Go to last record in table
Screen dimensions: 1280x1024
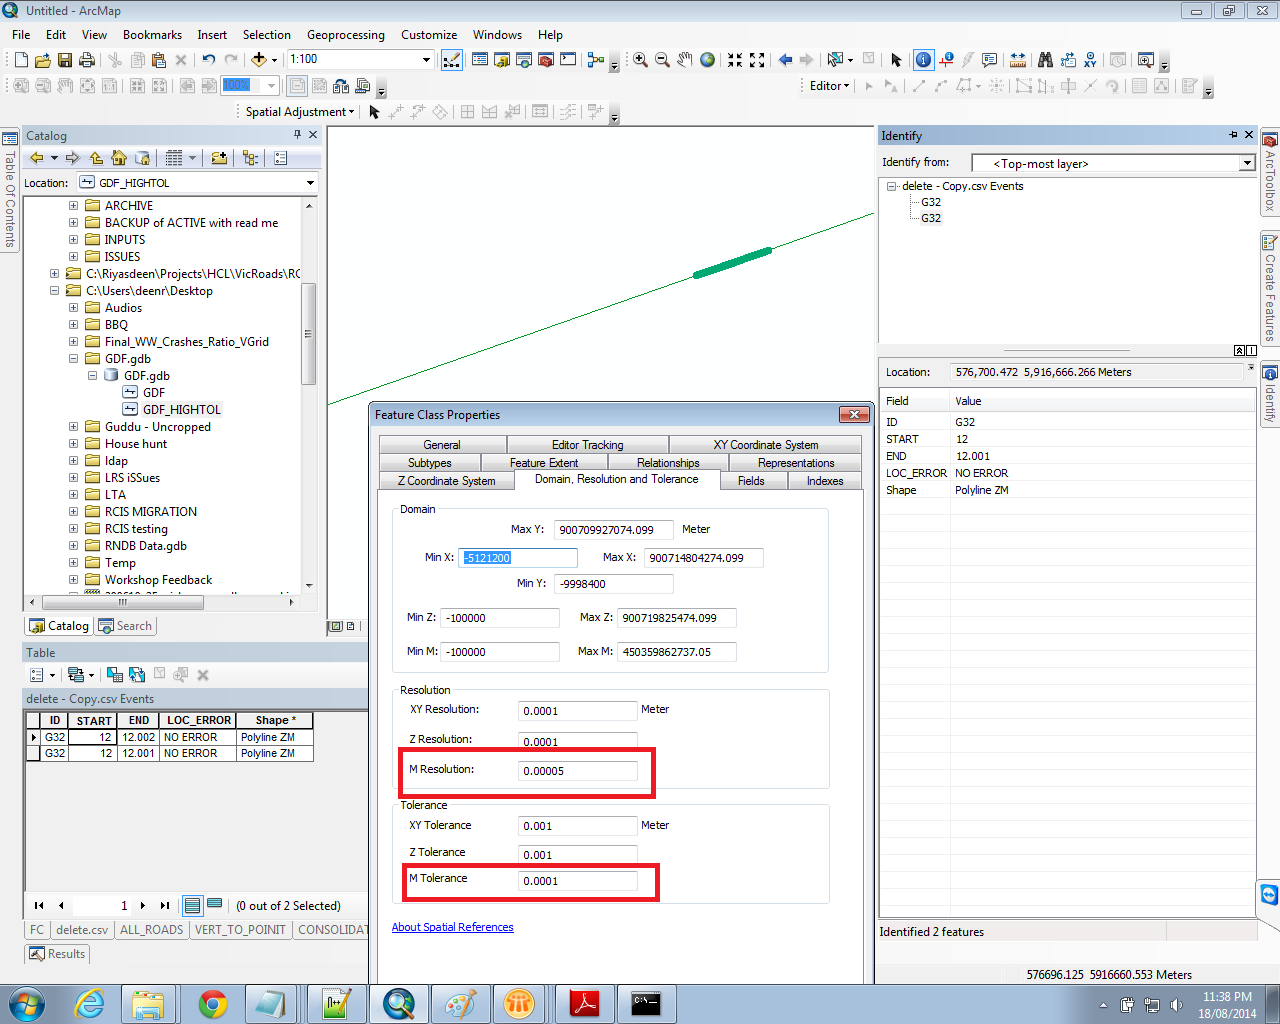pos(165,905)
